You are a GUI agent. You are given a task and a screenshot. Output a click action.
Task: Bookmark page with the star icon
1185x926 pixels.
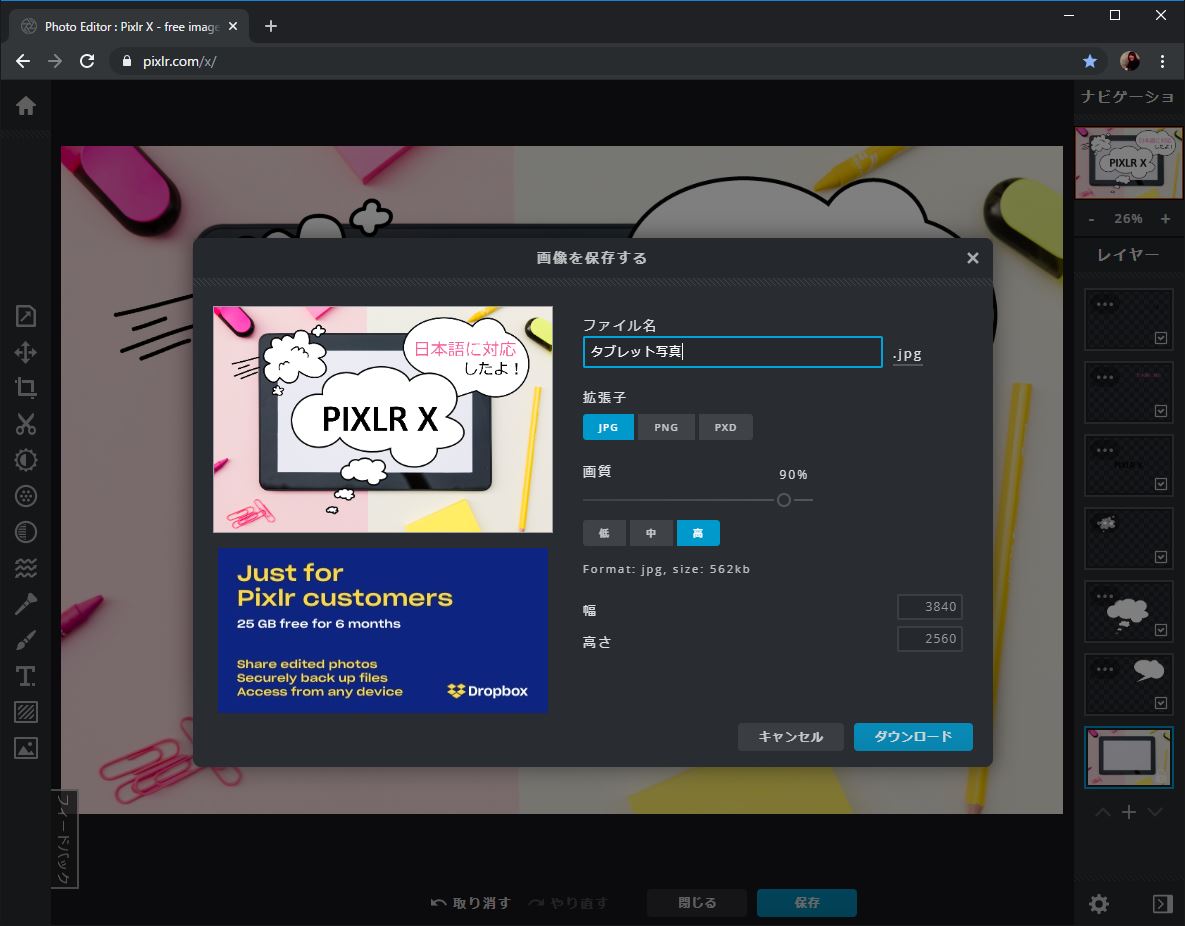coord(1090,61)
